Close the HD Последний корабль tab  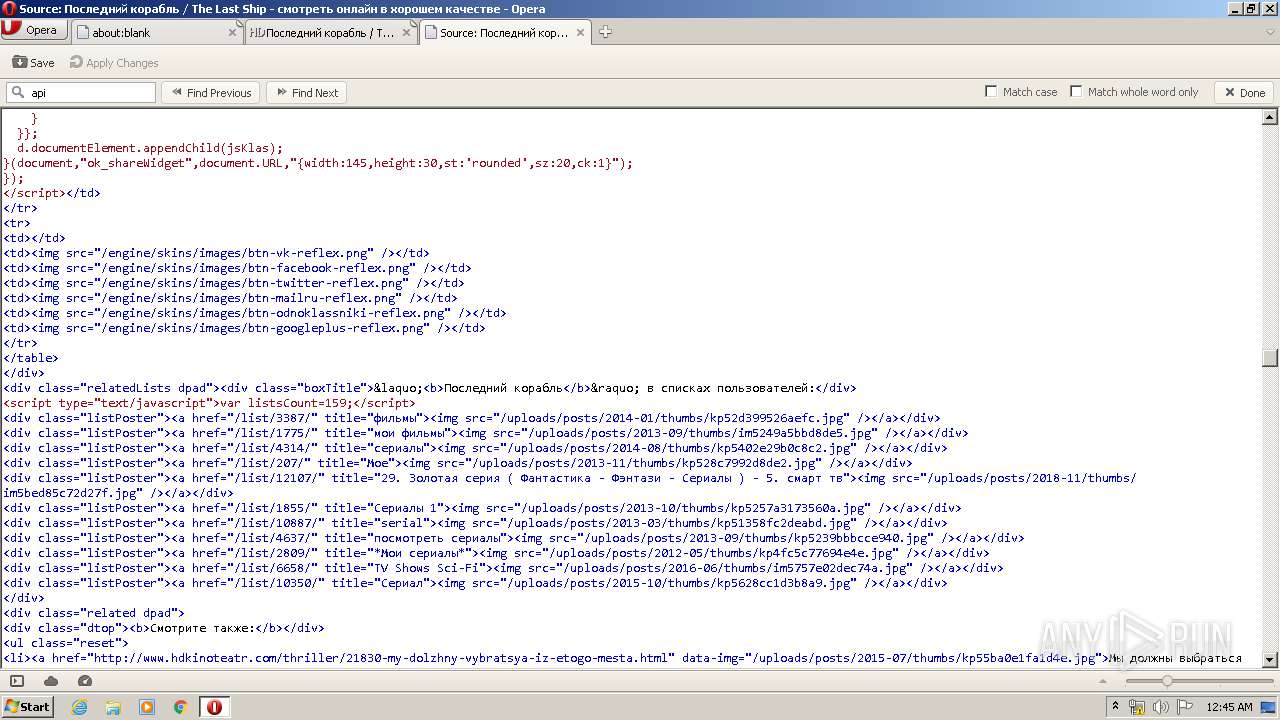[x=406, y=32]
